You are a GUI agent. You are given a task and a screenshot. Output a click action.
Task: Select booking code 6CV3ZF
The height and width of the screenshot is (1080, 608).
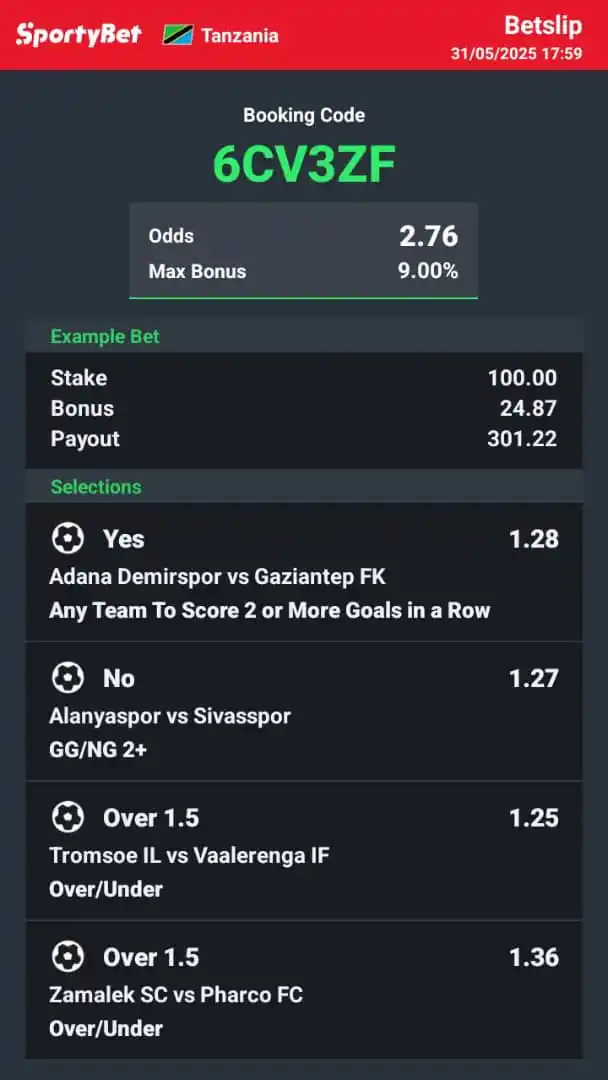304,166
